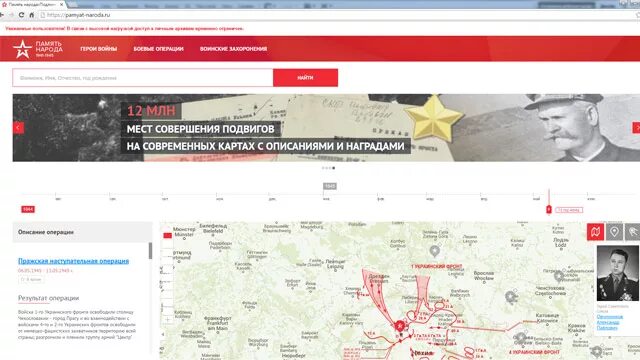The width and height of the screenshot is (640, 360).
Task: Click the red flag icon on map's left edge
Action: [167, 236]
